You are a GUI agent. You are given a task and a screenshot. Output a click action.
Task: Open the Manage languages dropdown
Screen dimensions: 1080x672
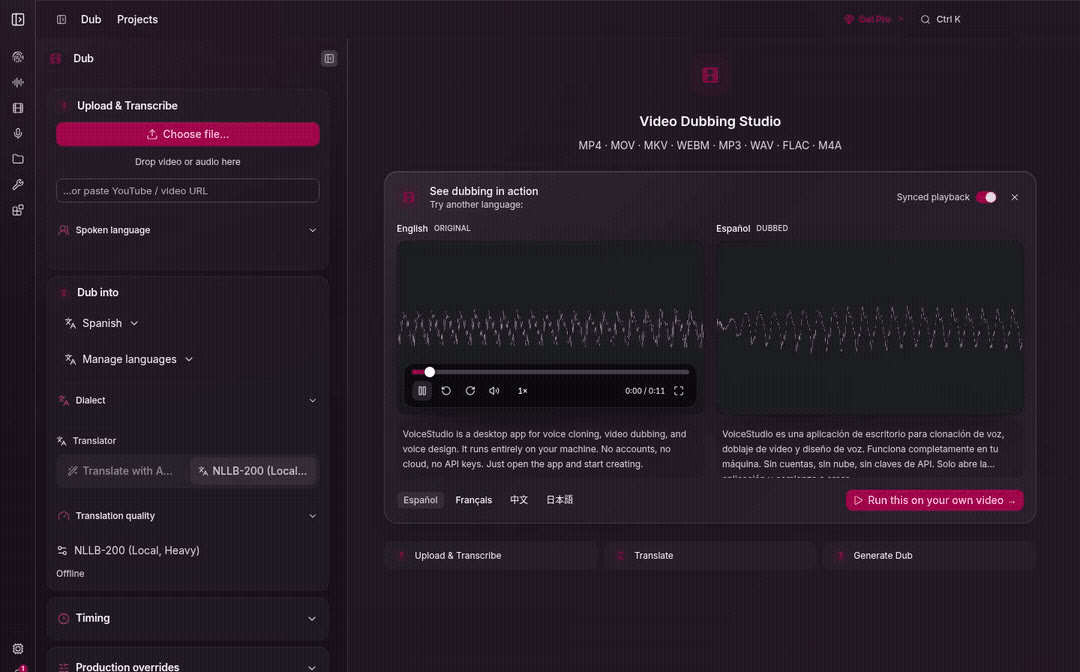(x=129, y=359)
